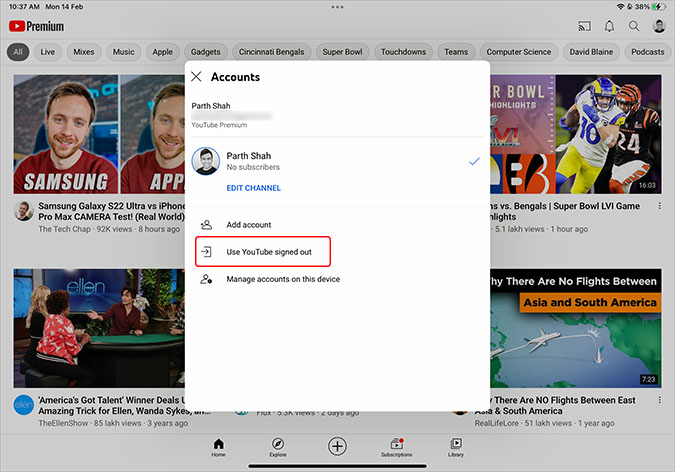The image size is (675, 472).
Task: Select the All filter chip
Action: [x=18, y=52]
